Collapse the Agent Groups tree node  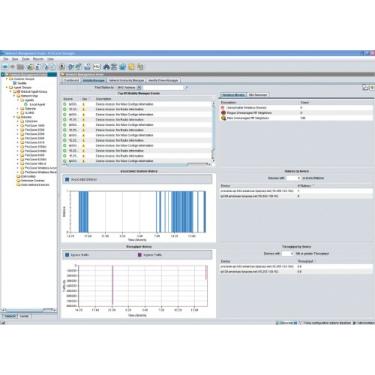click(x=7, y=87)
